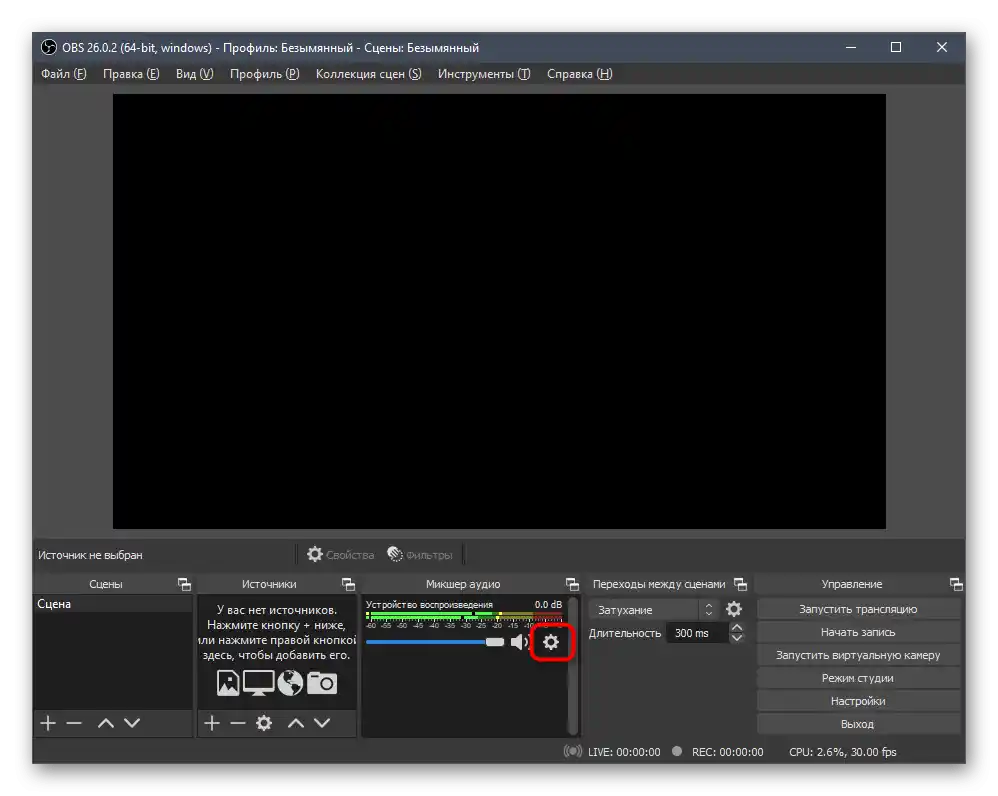Click the Начать запись button

pyautogui.click(x=858, y=632)
